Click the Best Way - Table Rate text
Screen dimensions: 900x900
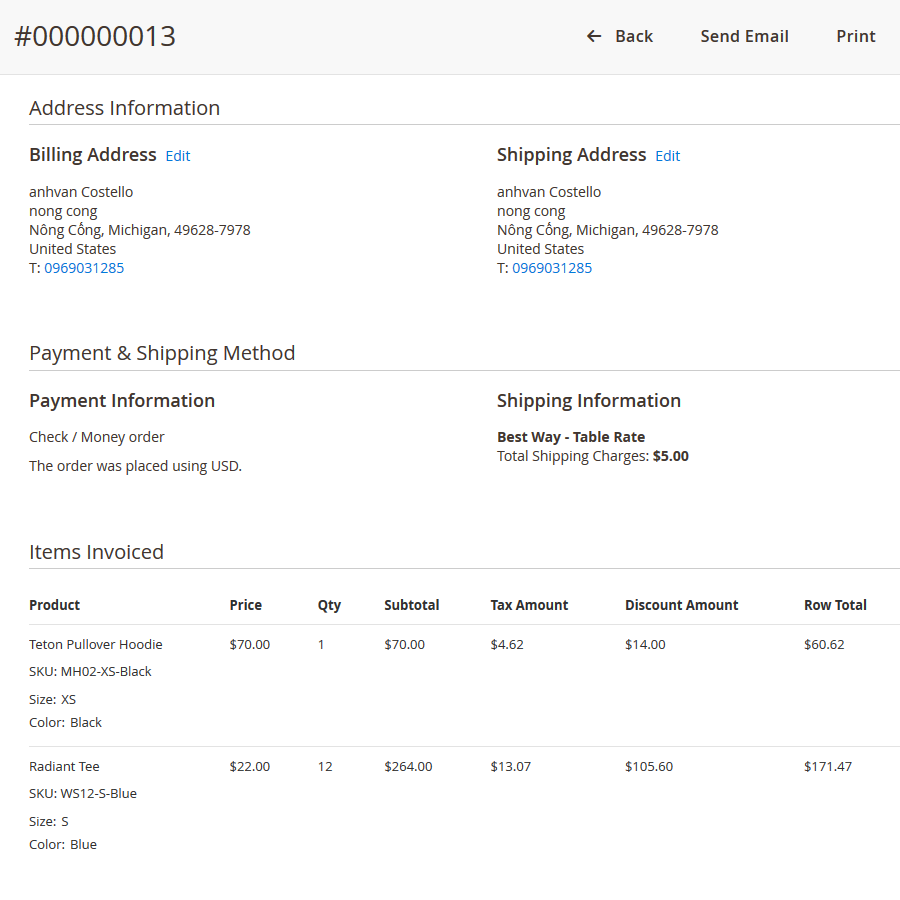tap(571, 437)
